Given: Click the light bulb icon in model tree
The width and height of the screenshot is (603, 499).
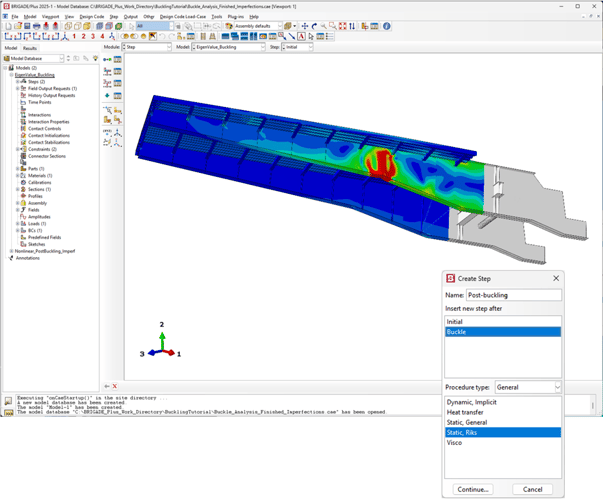Looking at the screenshot, I should (95, 59).
